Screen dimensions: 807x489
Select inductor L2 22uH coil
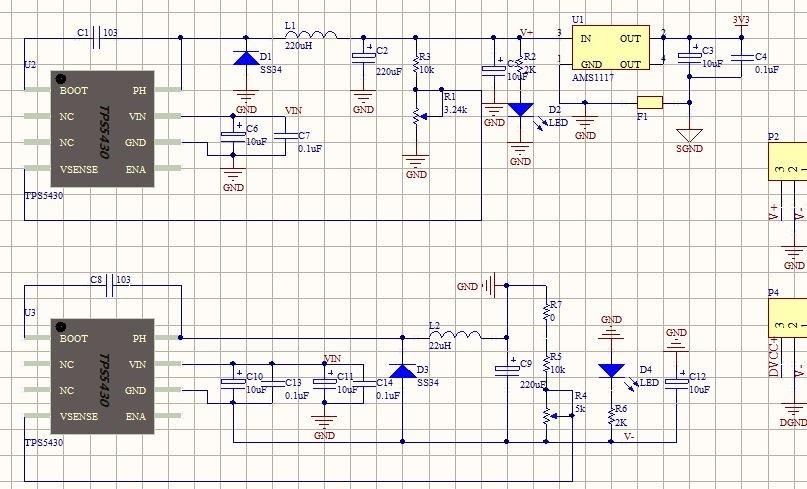pyautogui.click(x=455, y=334)
